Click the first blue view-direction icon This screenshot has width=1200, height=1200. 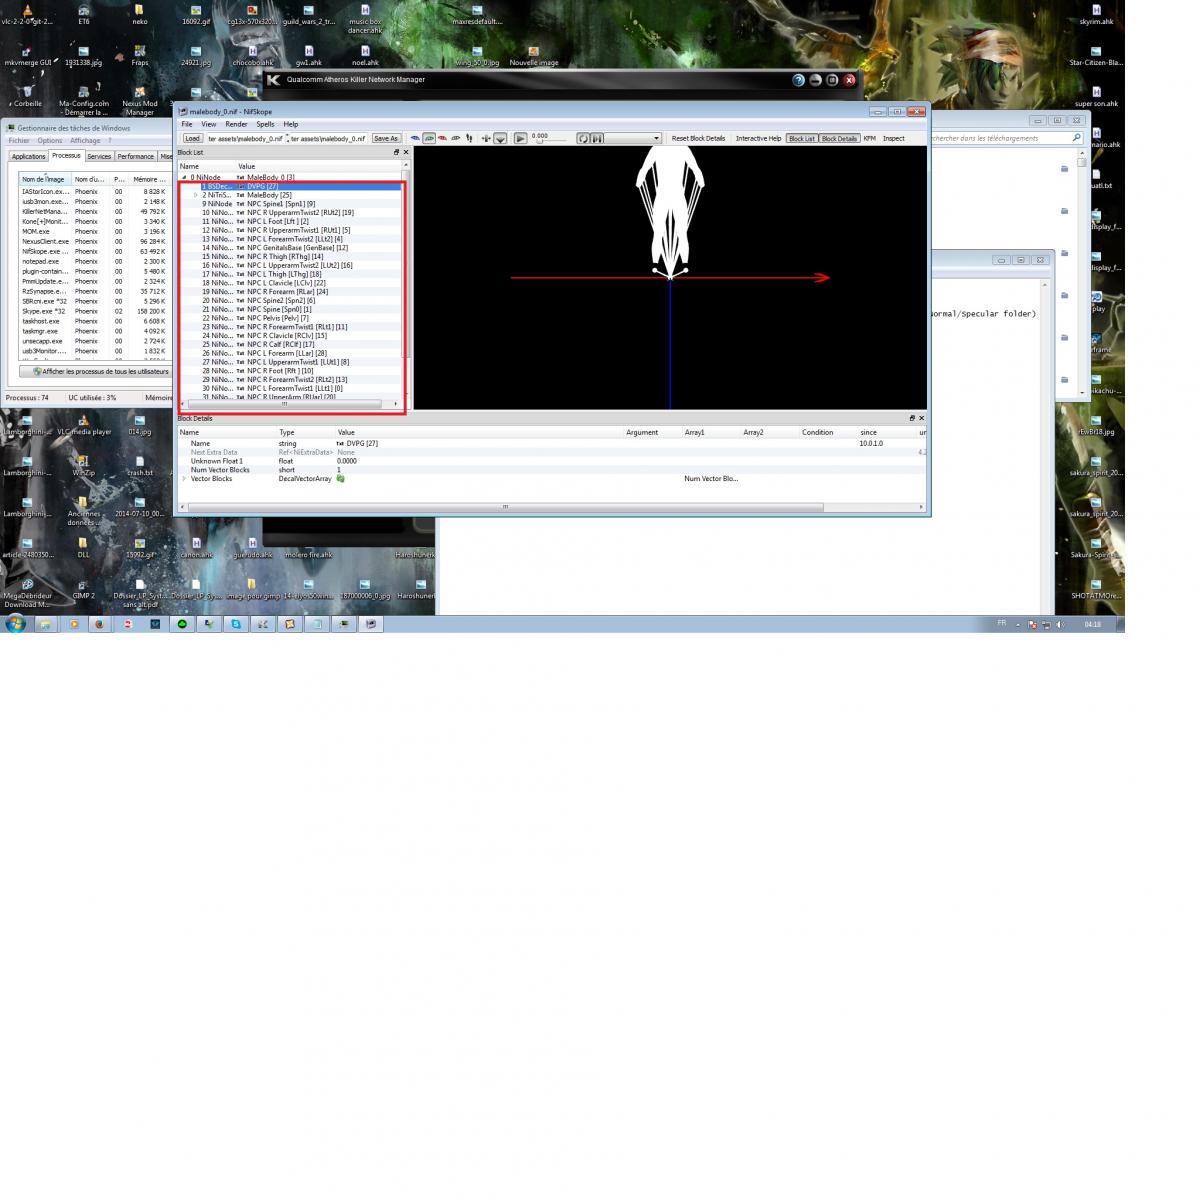click(416, 138)
